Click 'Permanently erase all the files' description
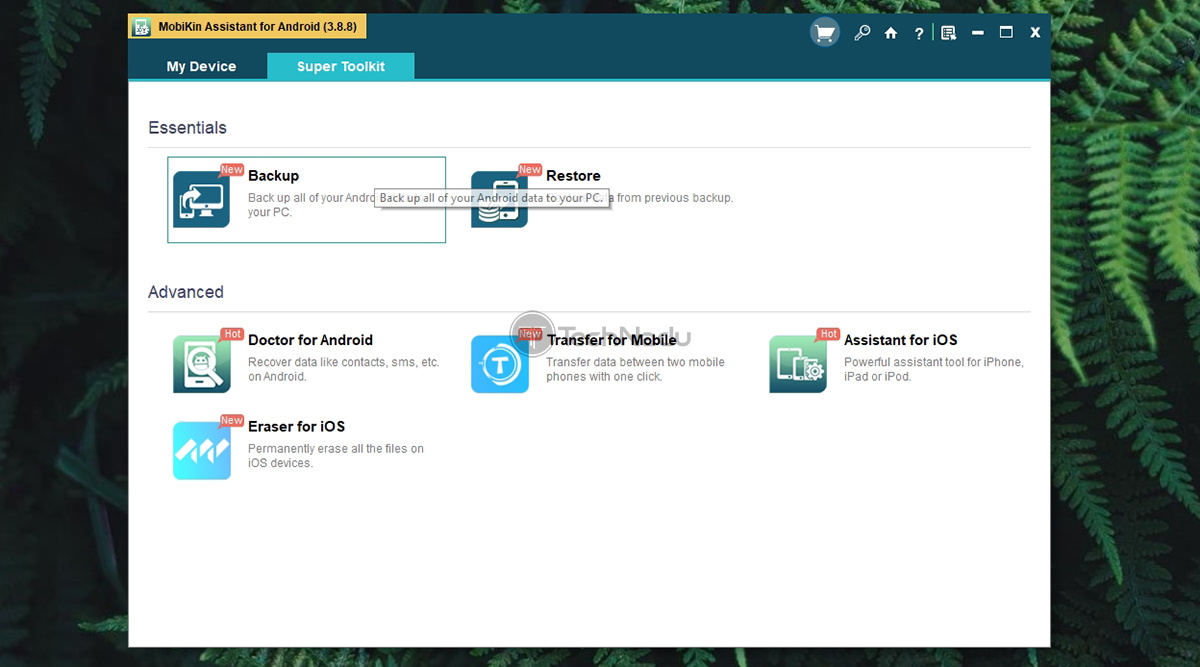 (336, 456)
